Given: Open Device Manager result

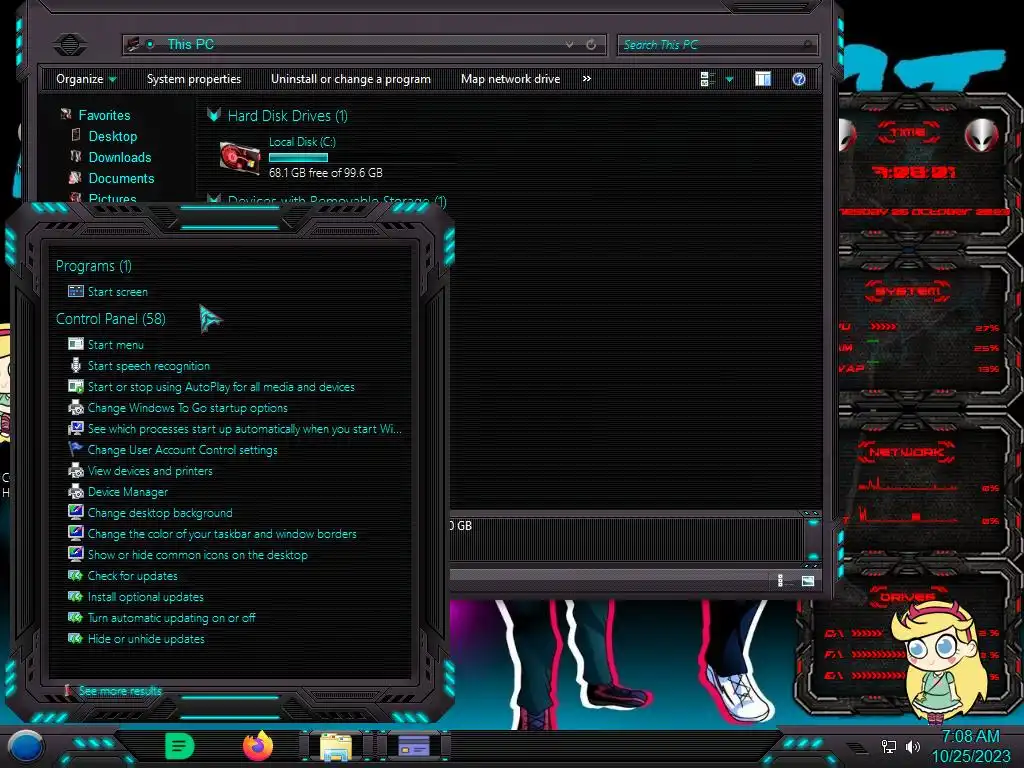Looking at the screenshot, I should tap(127, 491).
